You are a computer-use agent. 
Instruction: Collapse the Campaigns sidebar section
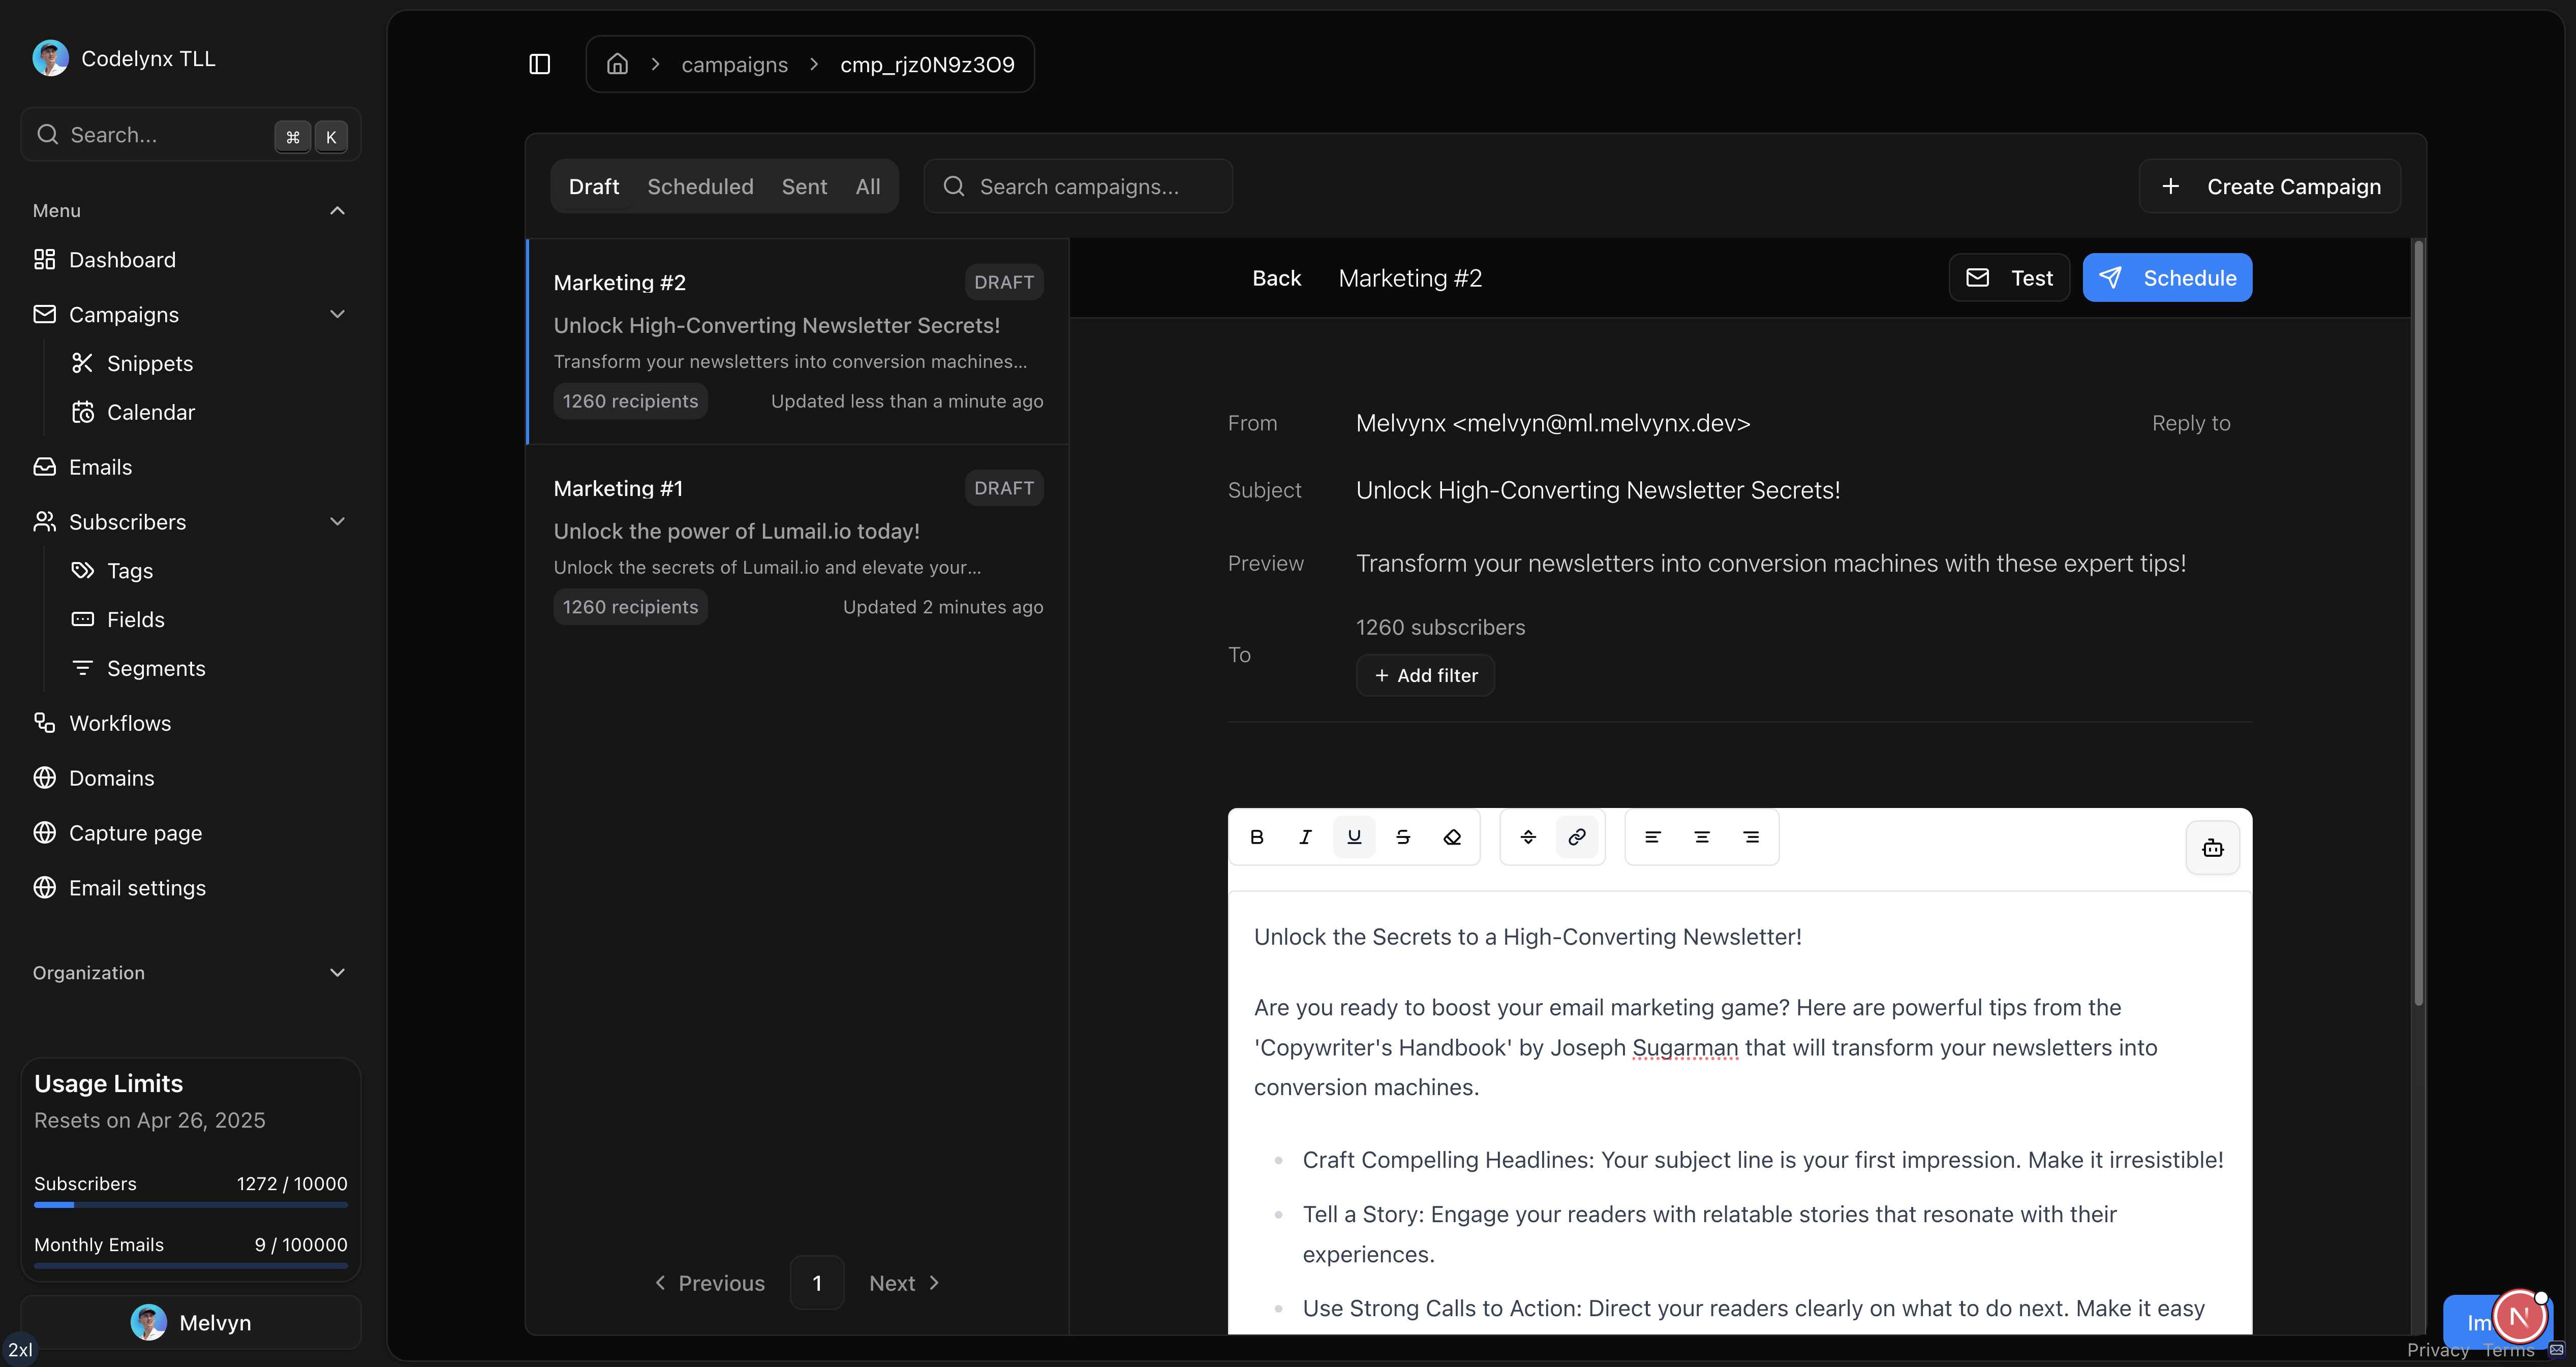[x=337, y=314]
